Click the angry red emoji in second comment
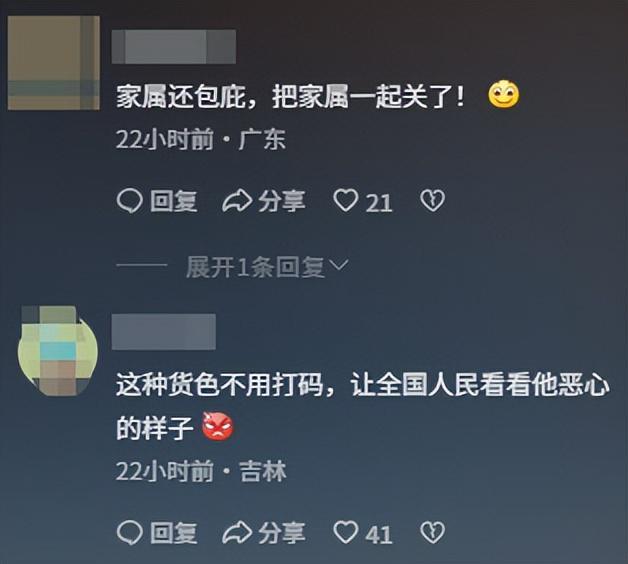This screenshot has height=564, width=628. 217,426
